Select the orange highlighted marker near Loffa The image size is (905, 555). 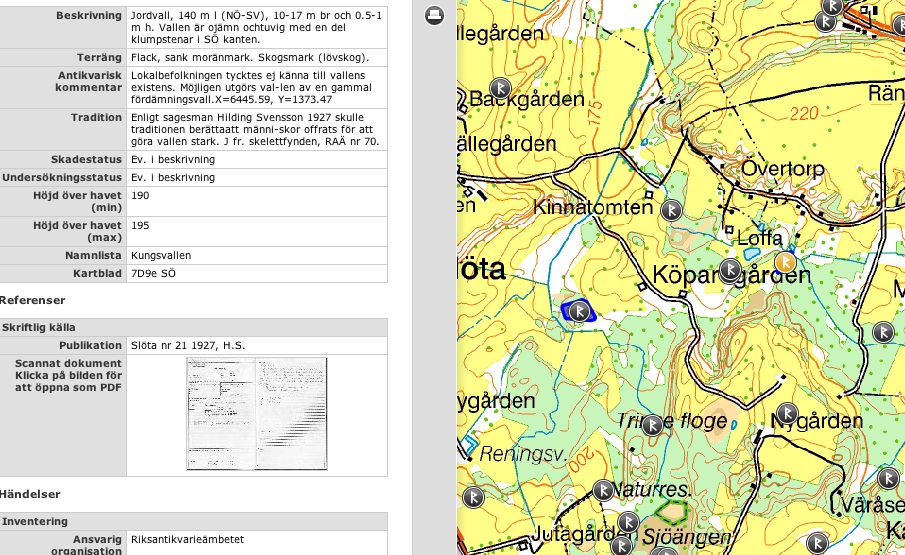point(786,262)
